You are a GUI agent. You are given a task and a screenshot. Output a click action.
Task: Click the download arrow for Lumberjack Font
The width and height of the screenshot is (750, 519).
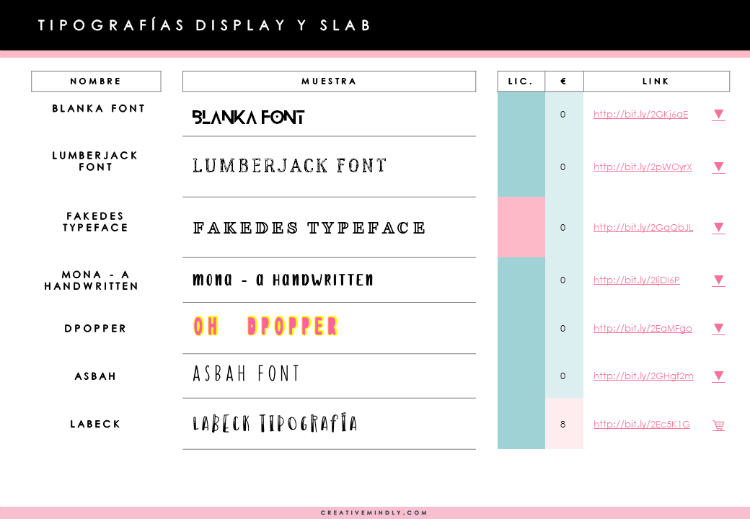(718, 167)
